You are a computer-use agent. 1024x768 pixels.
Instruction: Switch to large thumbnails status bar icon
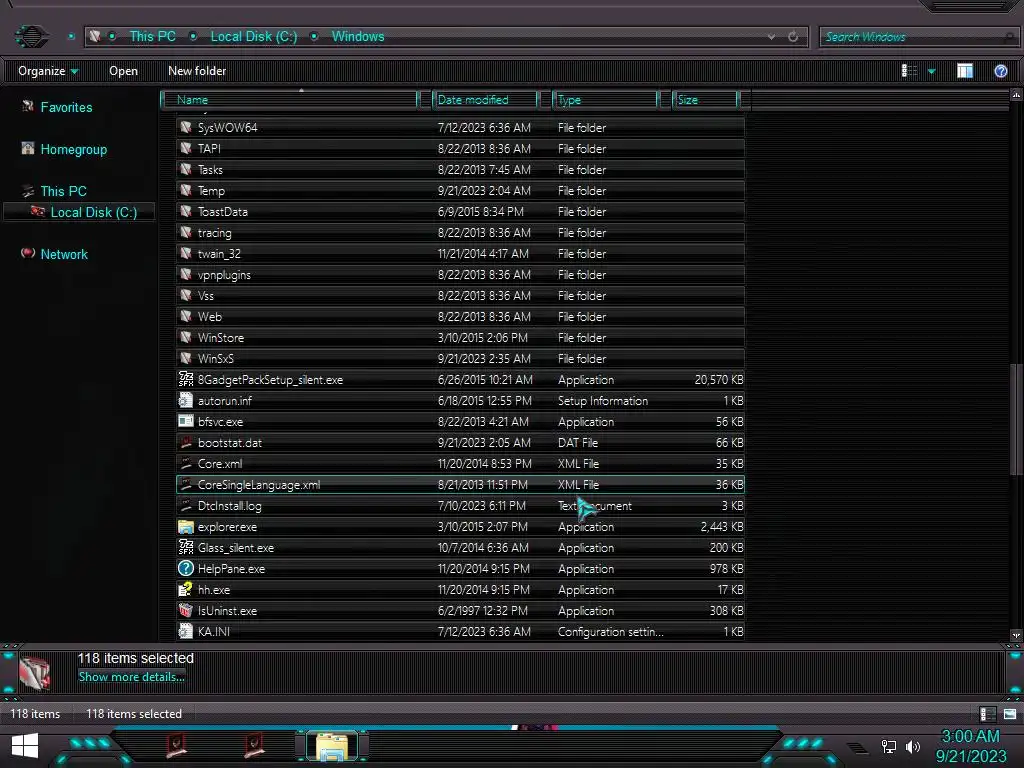[1010, 714]
